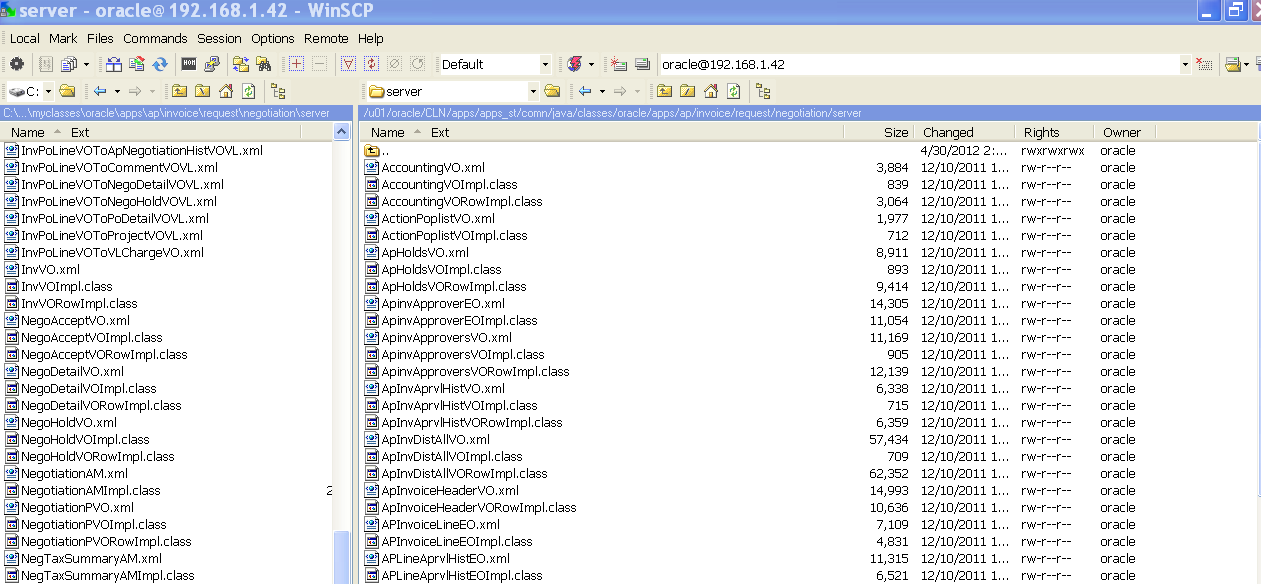This screenshot has width=1261, height=584.
Task: Open the Commands menu
Action: point(155,38)
